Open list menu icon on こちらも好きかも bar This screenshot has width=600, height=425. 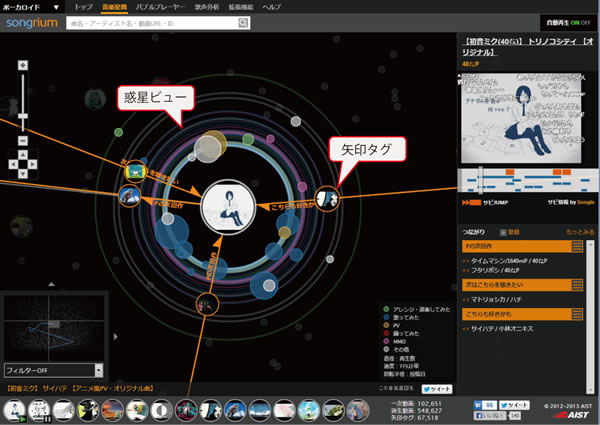coord(577,314)
